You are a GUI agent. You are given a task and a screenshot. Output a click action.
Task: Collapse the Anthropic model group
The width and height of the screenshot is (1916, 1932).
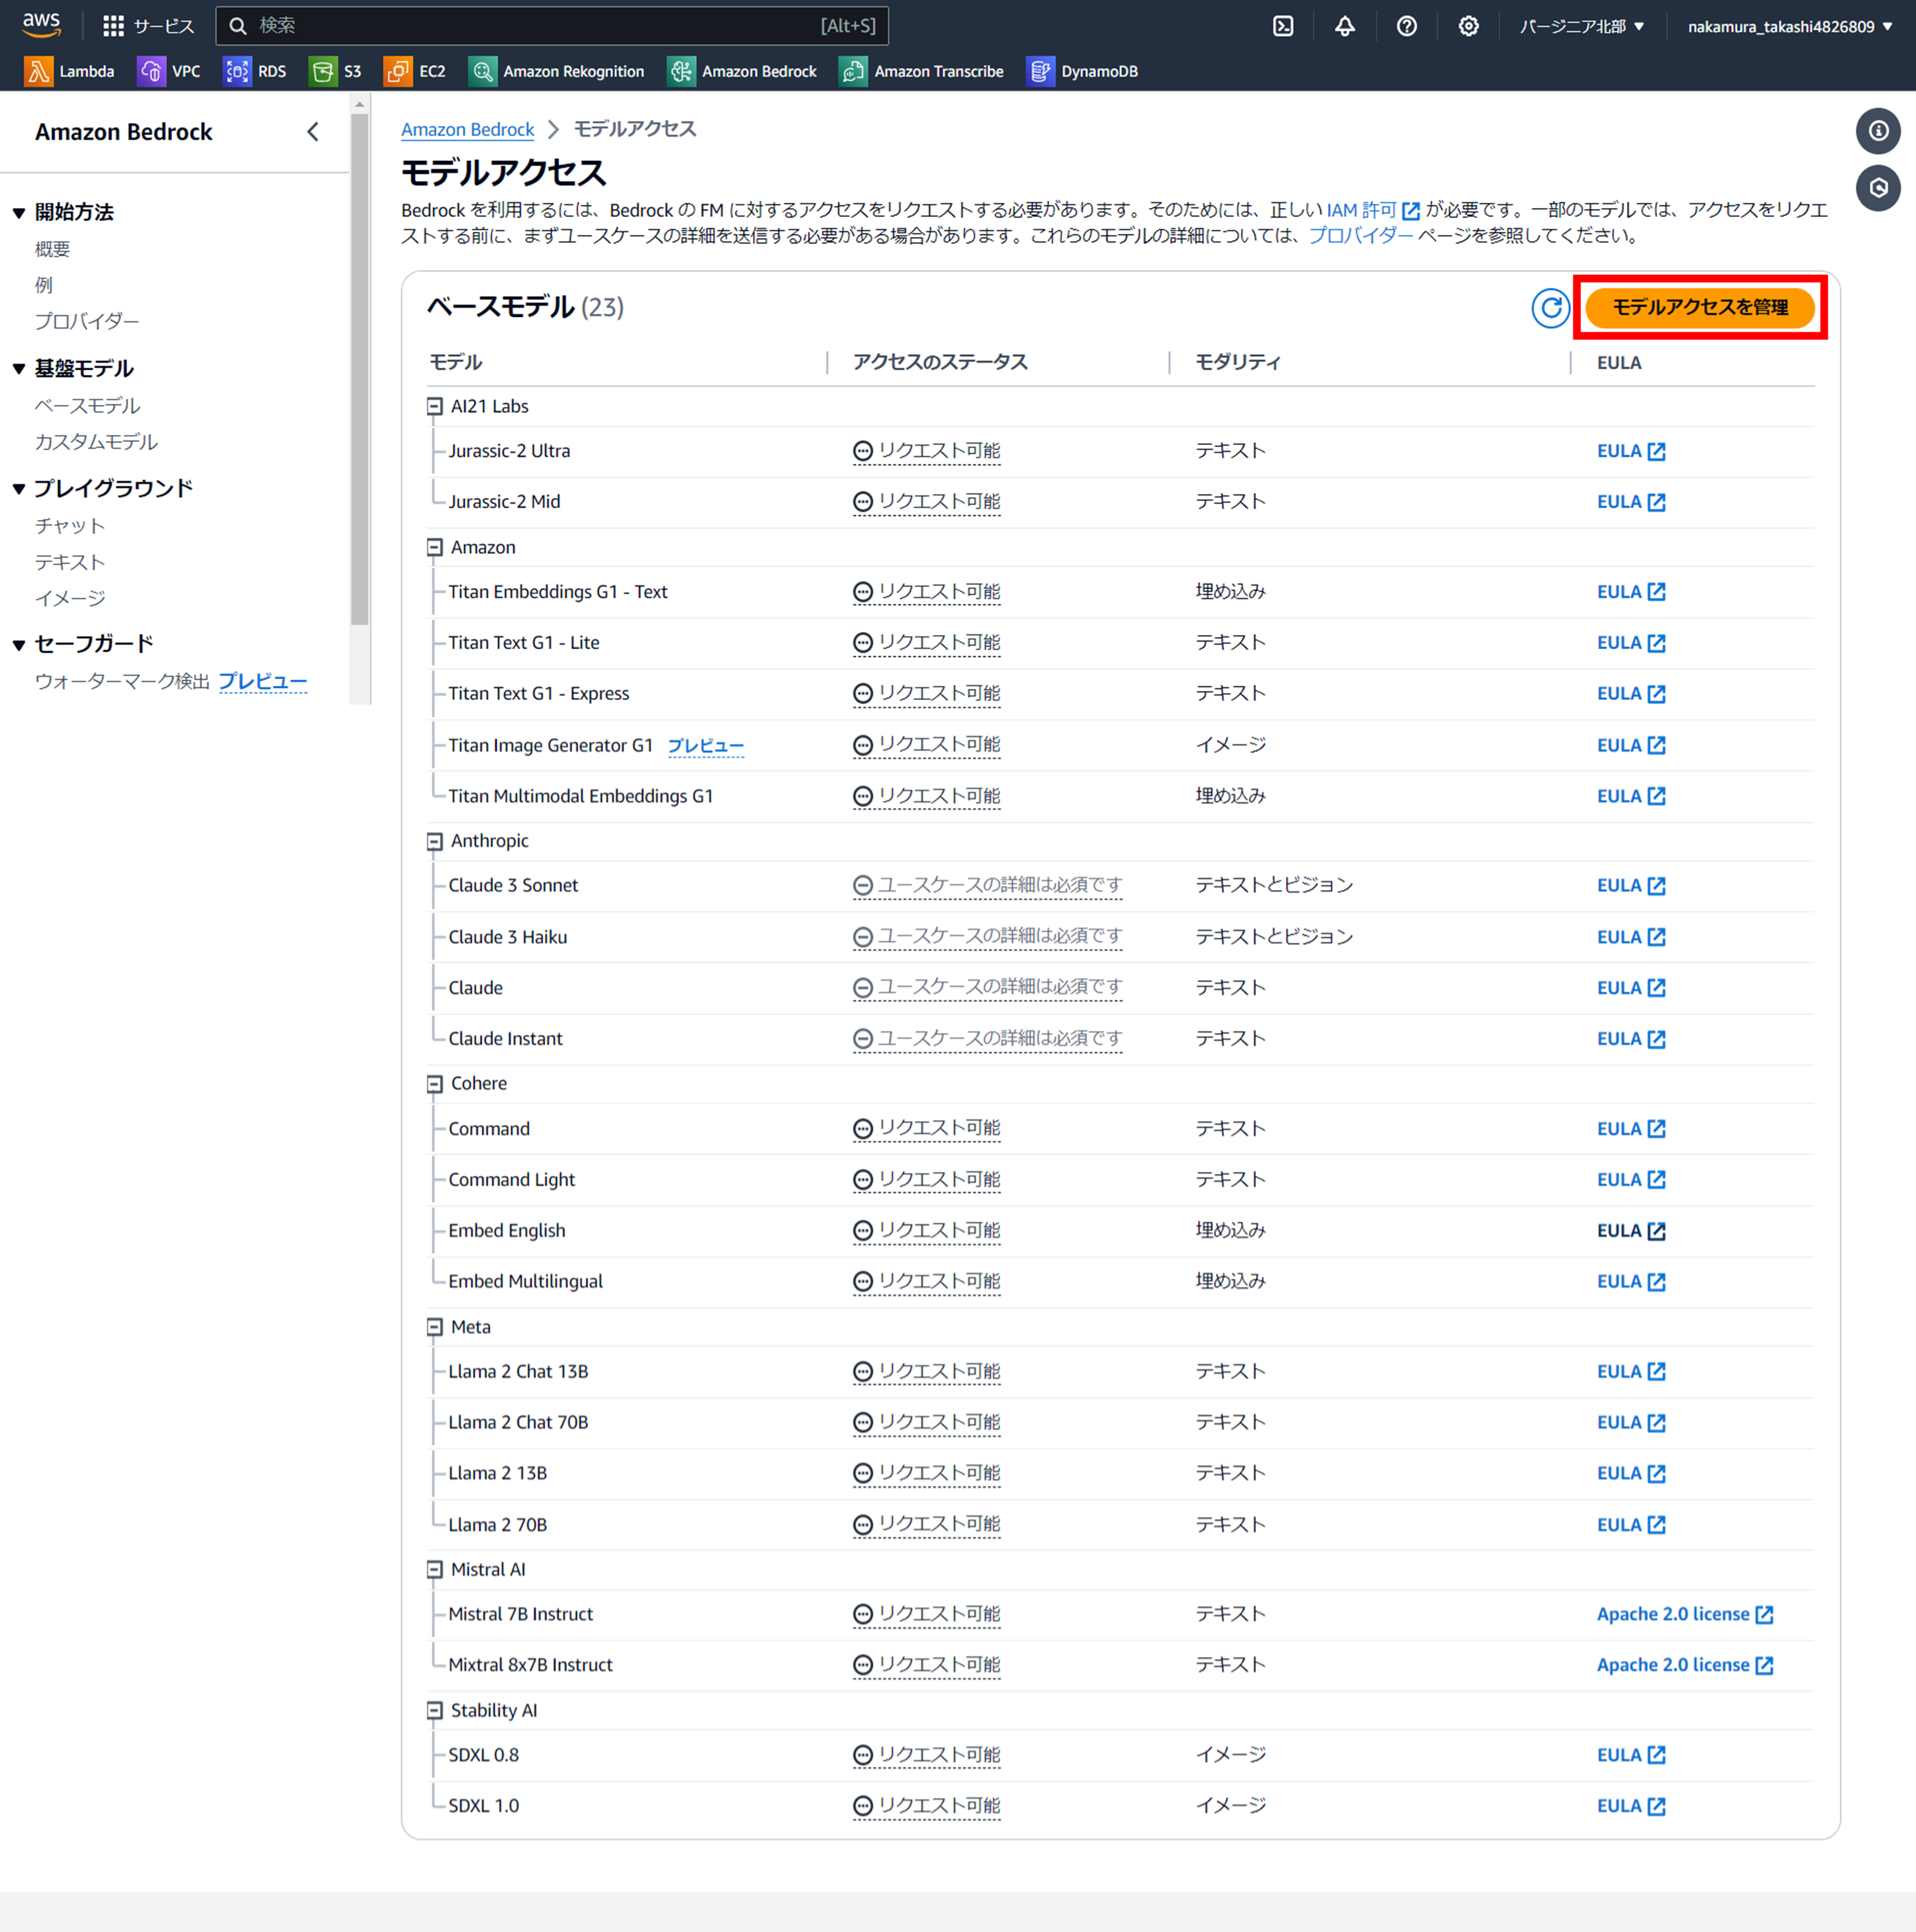(434, 841)
